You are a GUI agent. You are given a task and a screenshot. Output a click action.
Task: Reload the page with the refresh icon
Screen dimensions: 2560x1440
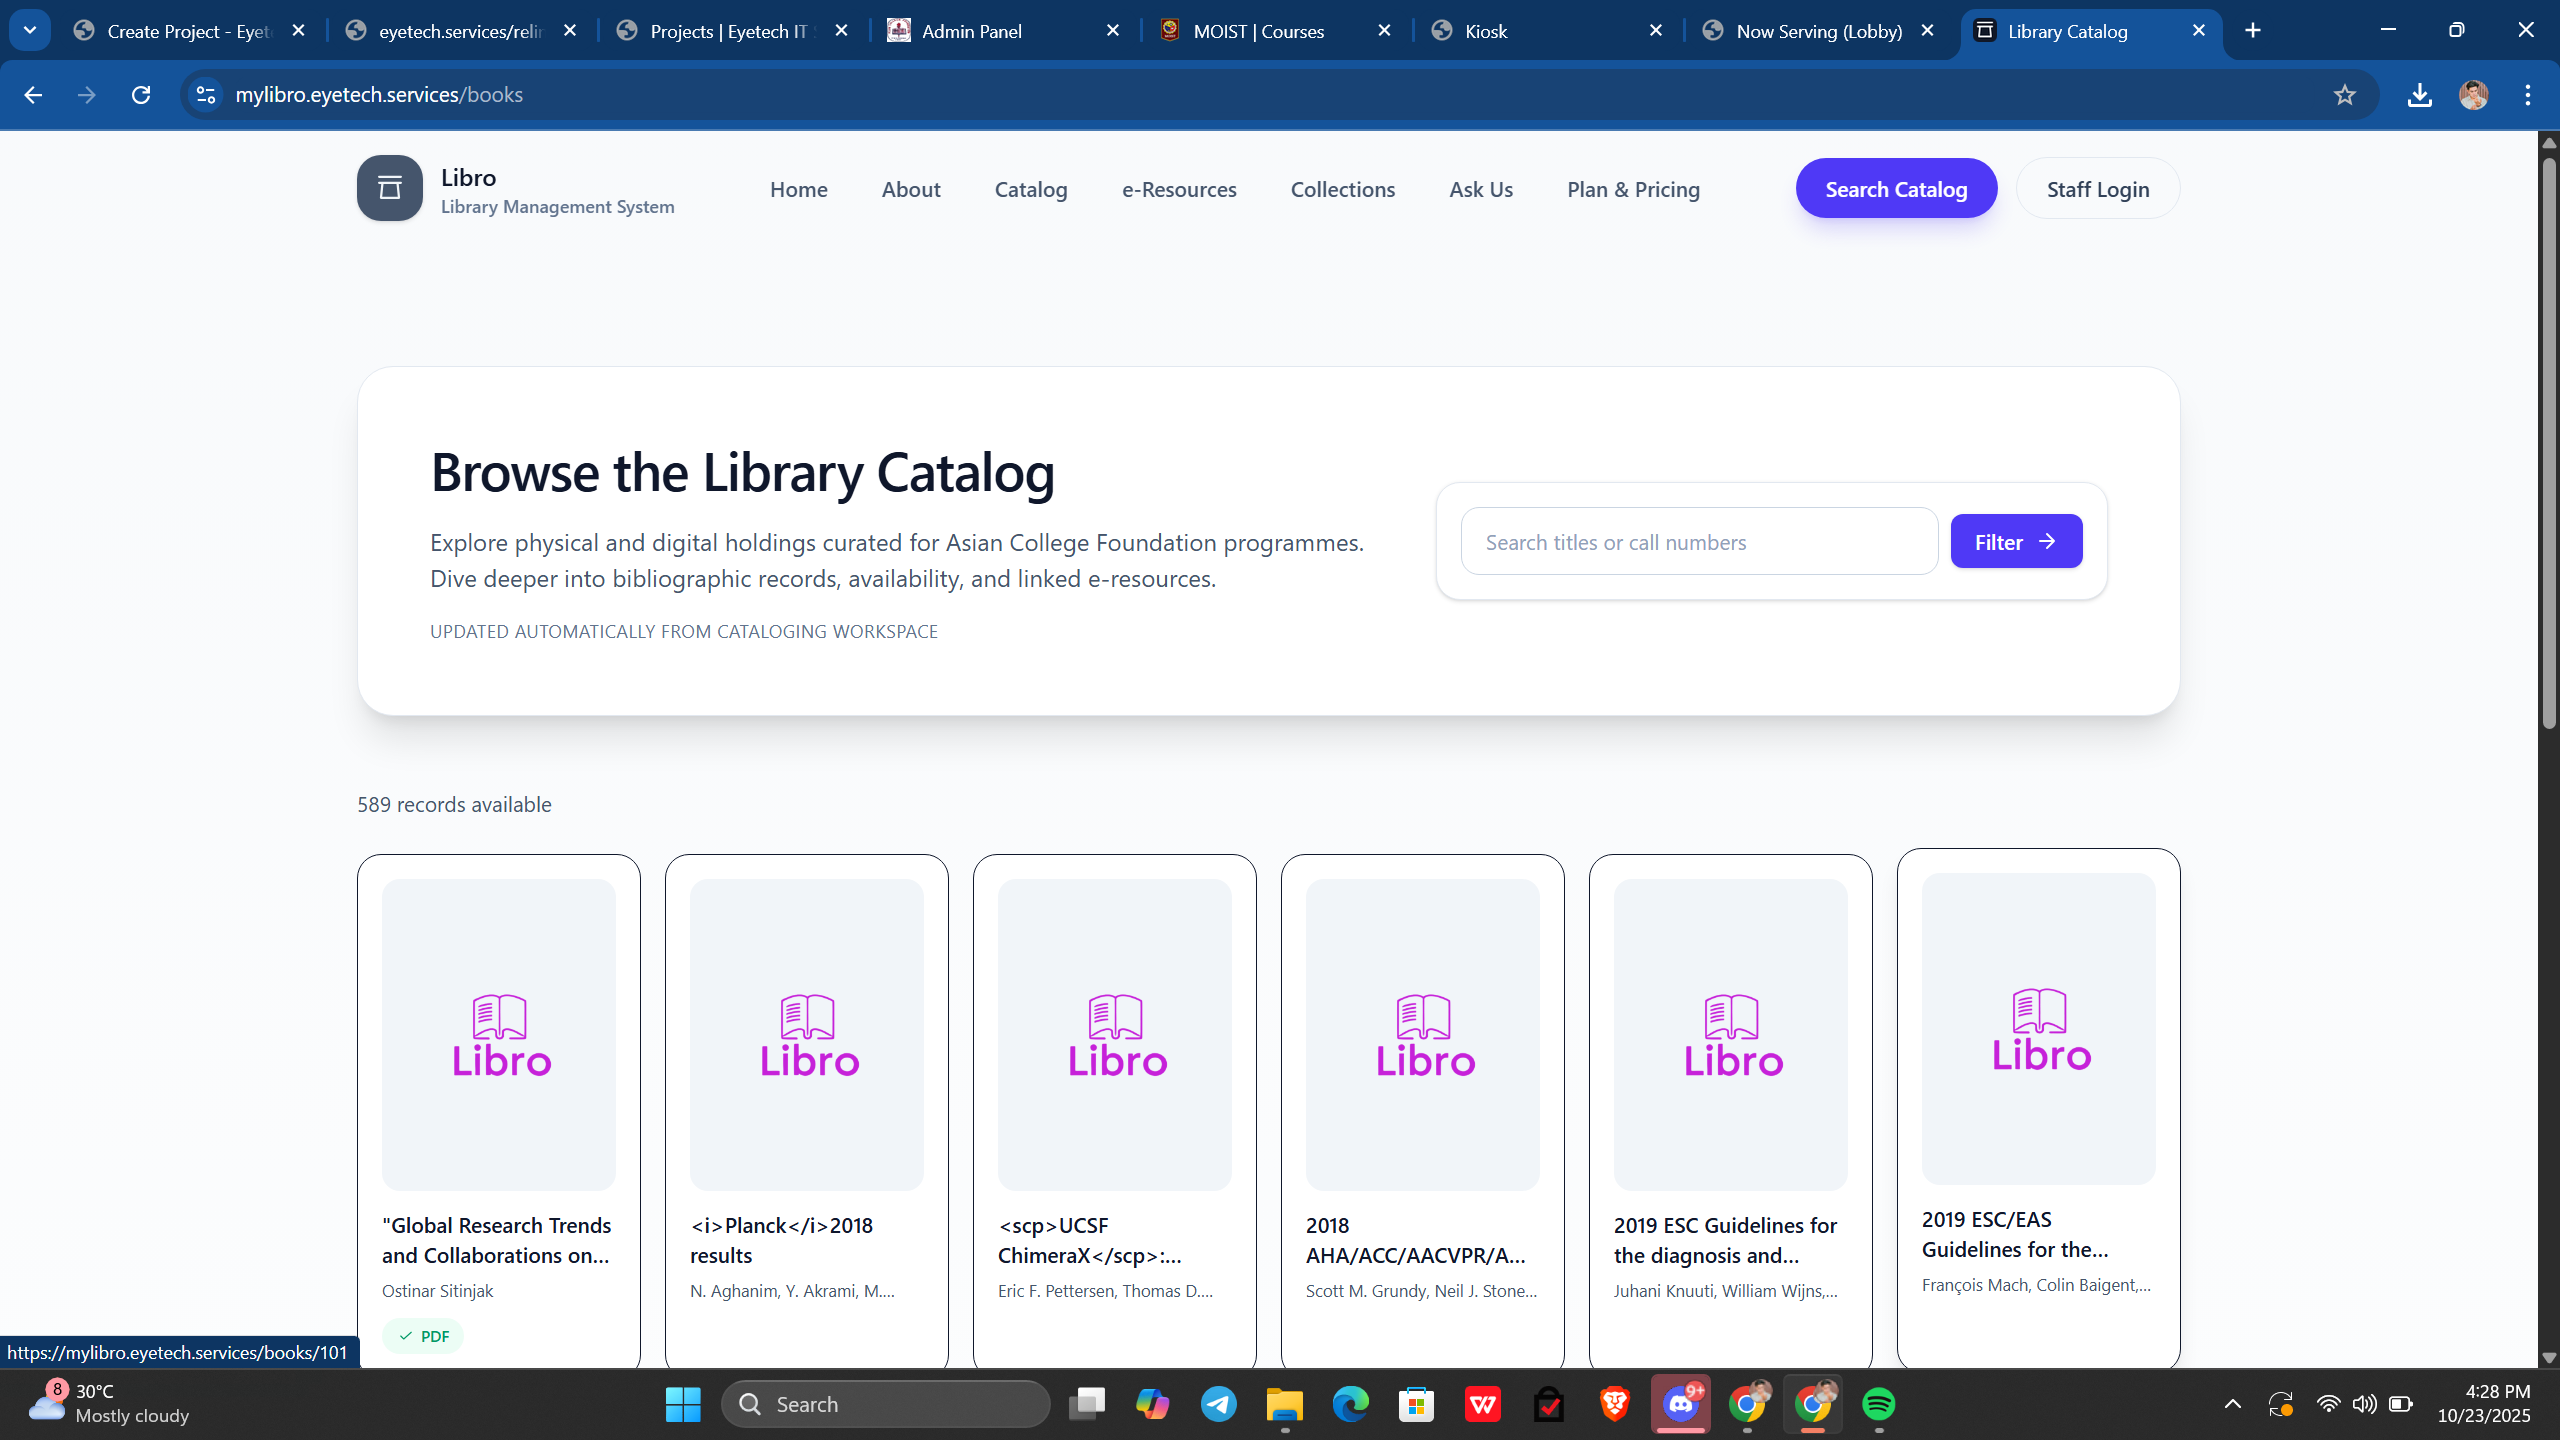141,95
